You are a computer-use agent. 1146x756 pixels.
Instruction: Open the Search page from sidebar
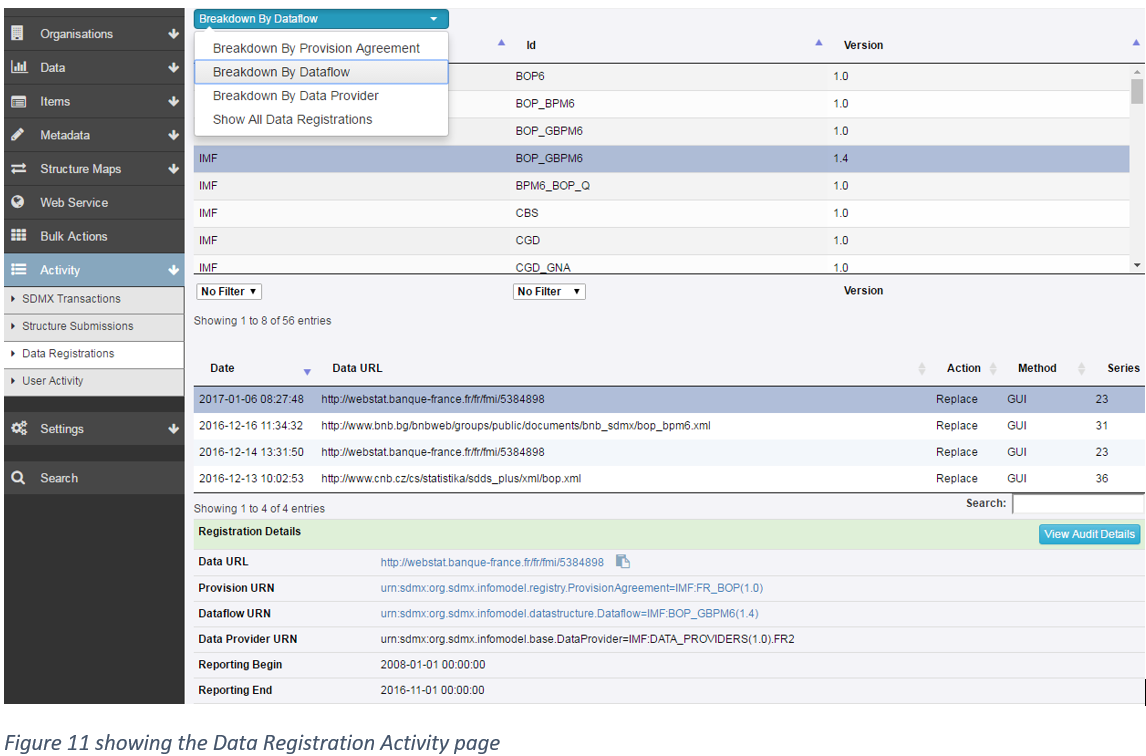tap(58, 478)
